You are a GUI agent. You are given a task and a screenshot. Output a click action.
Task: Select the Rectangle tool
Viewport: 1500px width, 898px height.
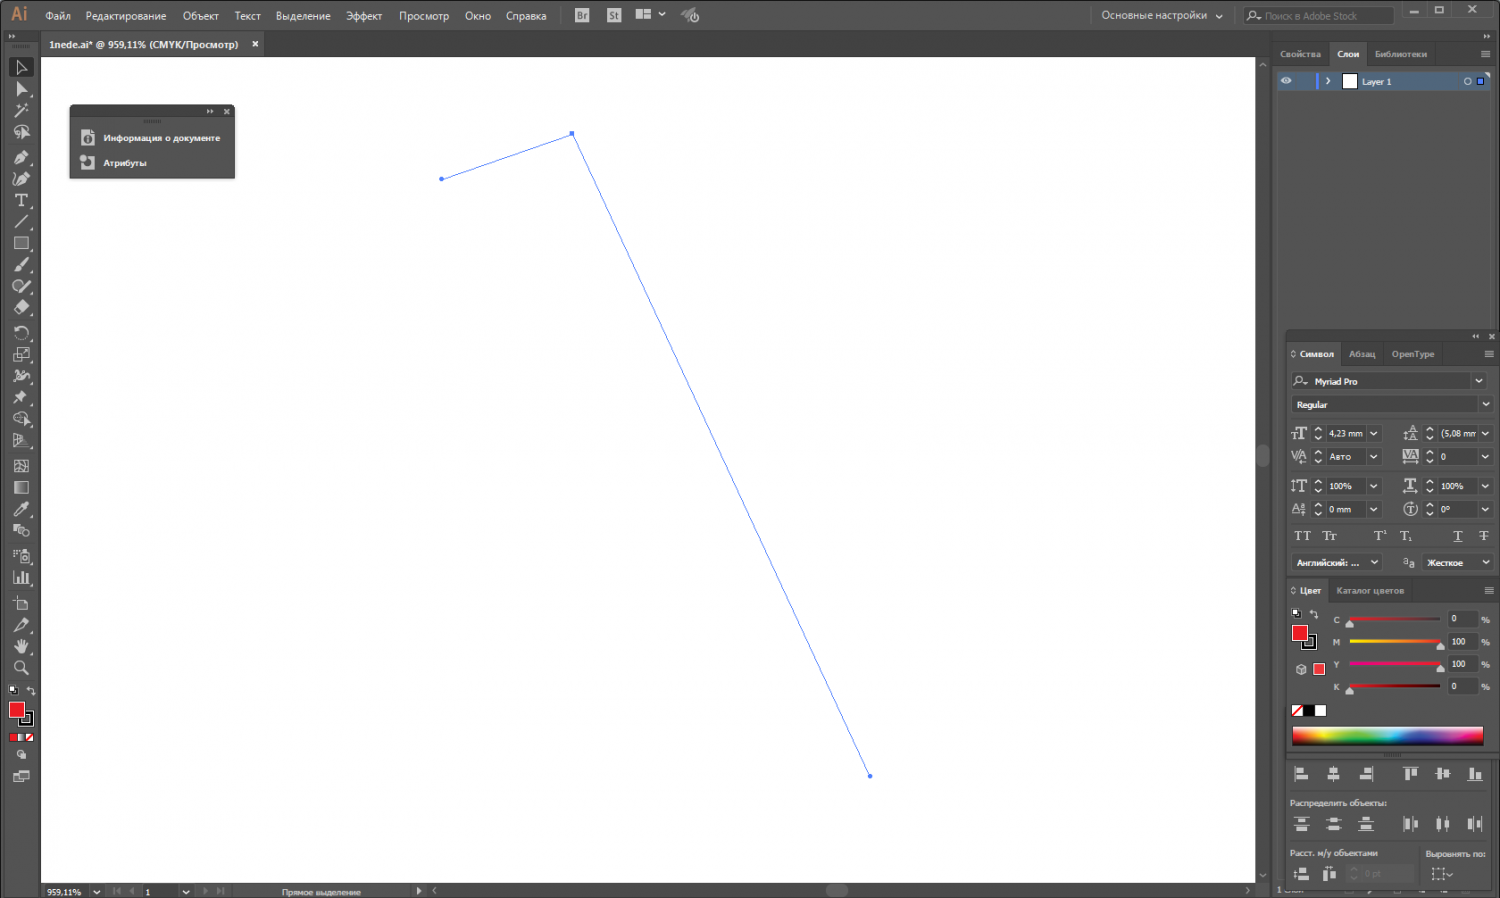[21, 243]
